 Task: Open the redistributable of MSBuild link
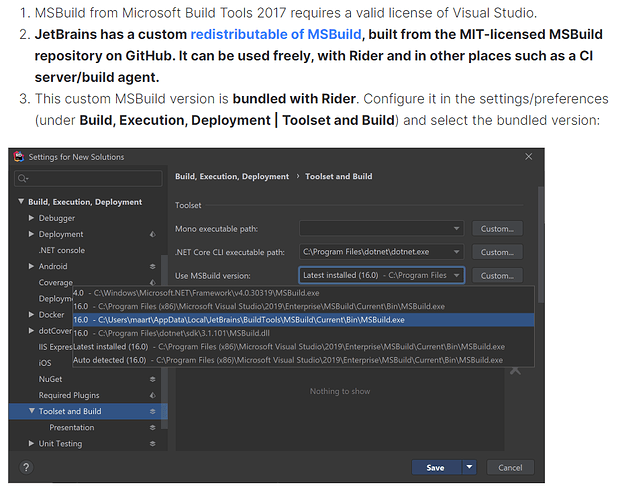277,35
